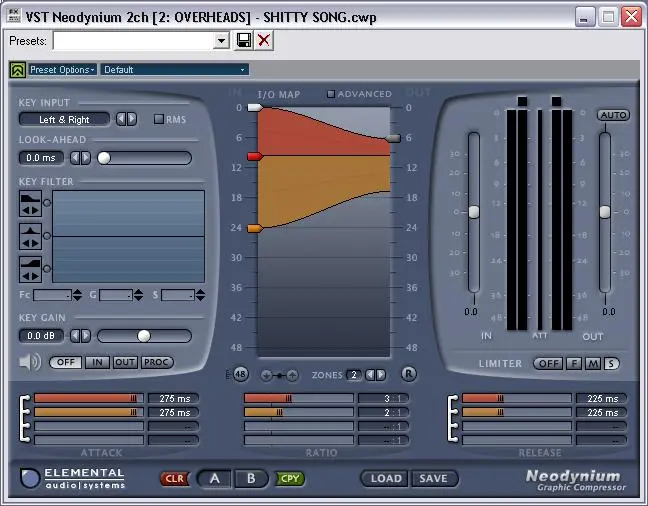Toggle the AUTO output gain button
This screenshot has height=506, width=648.
tap(613, 115)
